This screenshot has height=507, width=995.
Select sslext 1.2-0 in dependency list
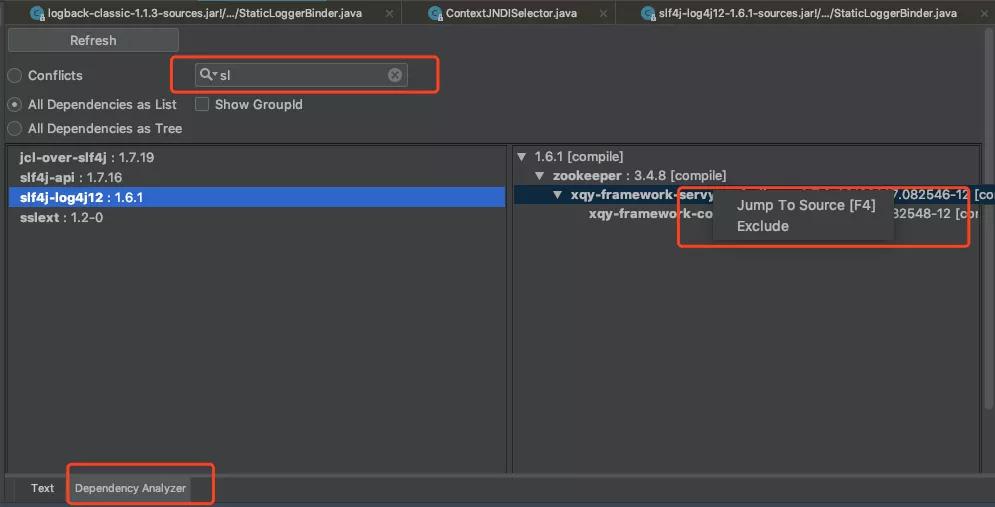pos(61,218)
